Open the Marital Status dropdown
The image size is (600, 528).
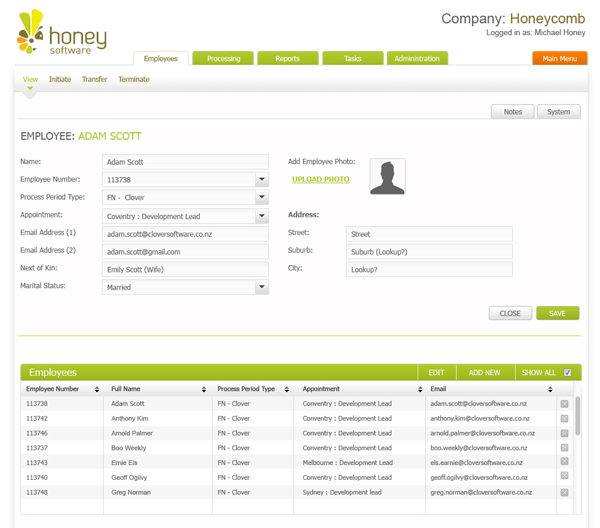click(x=261, y=288)
